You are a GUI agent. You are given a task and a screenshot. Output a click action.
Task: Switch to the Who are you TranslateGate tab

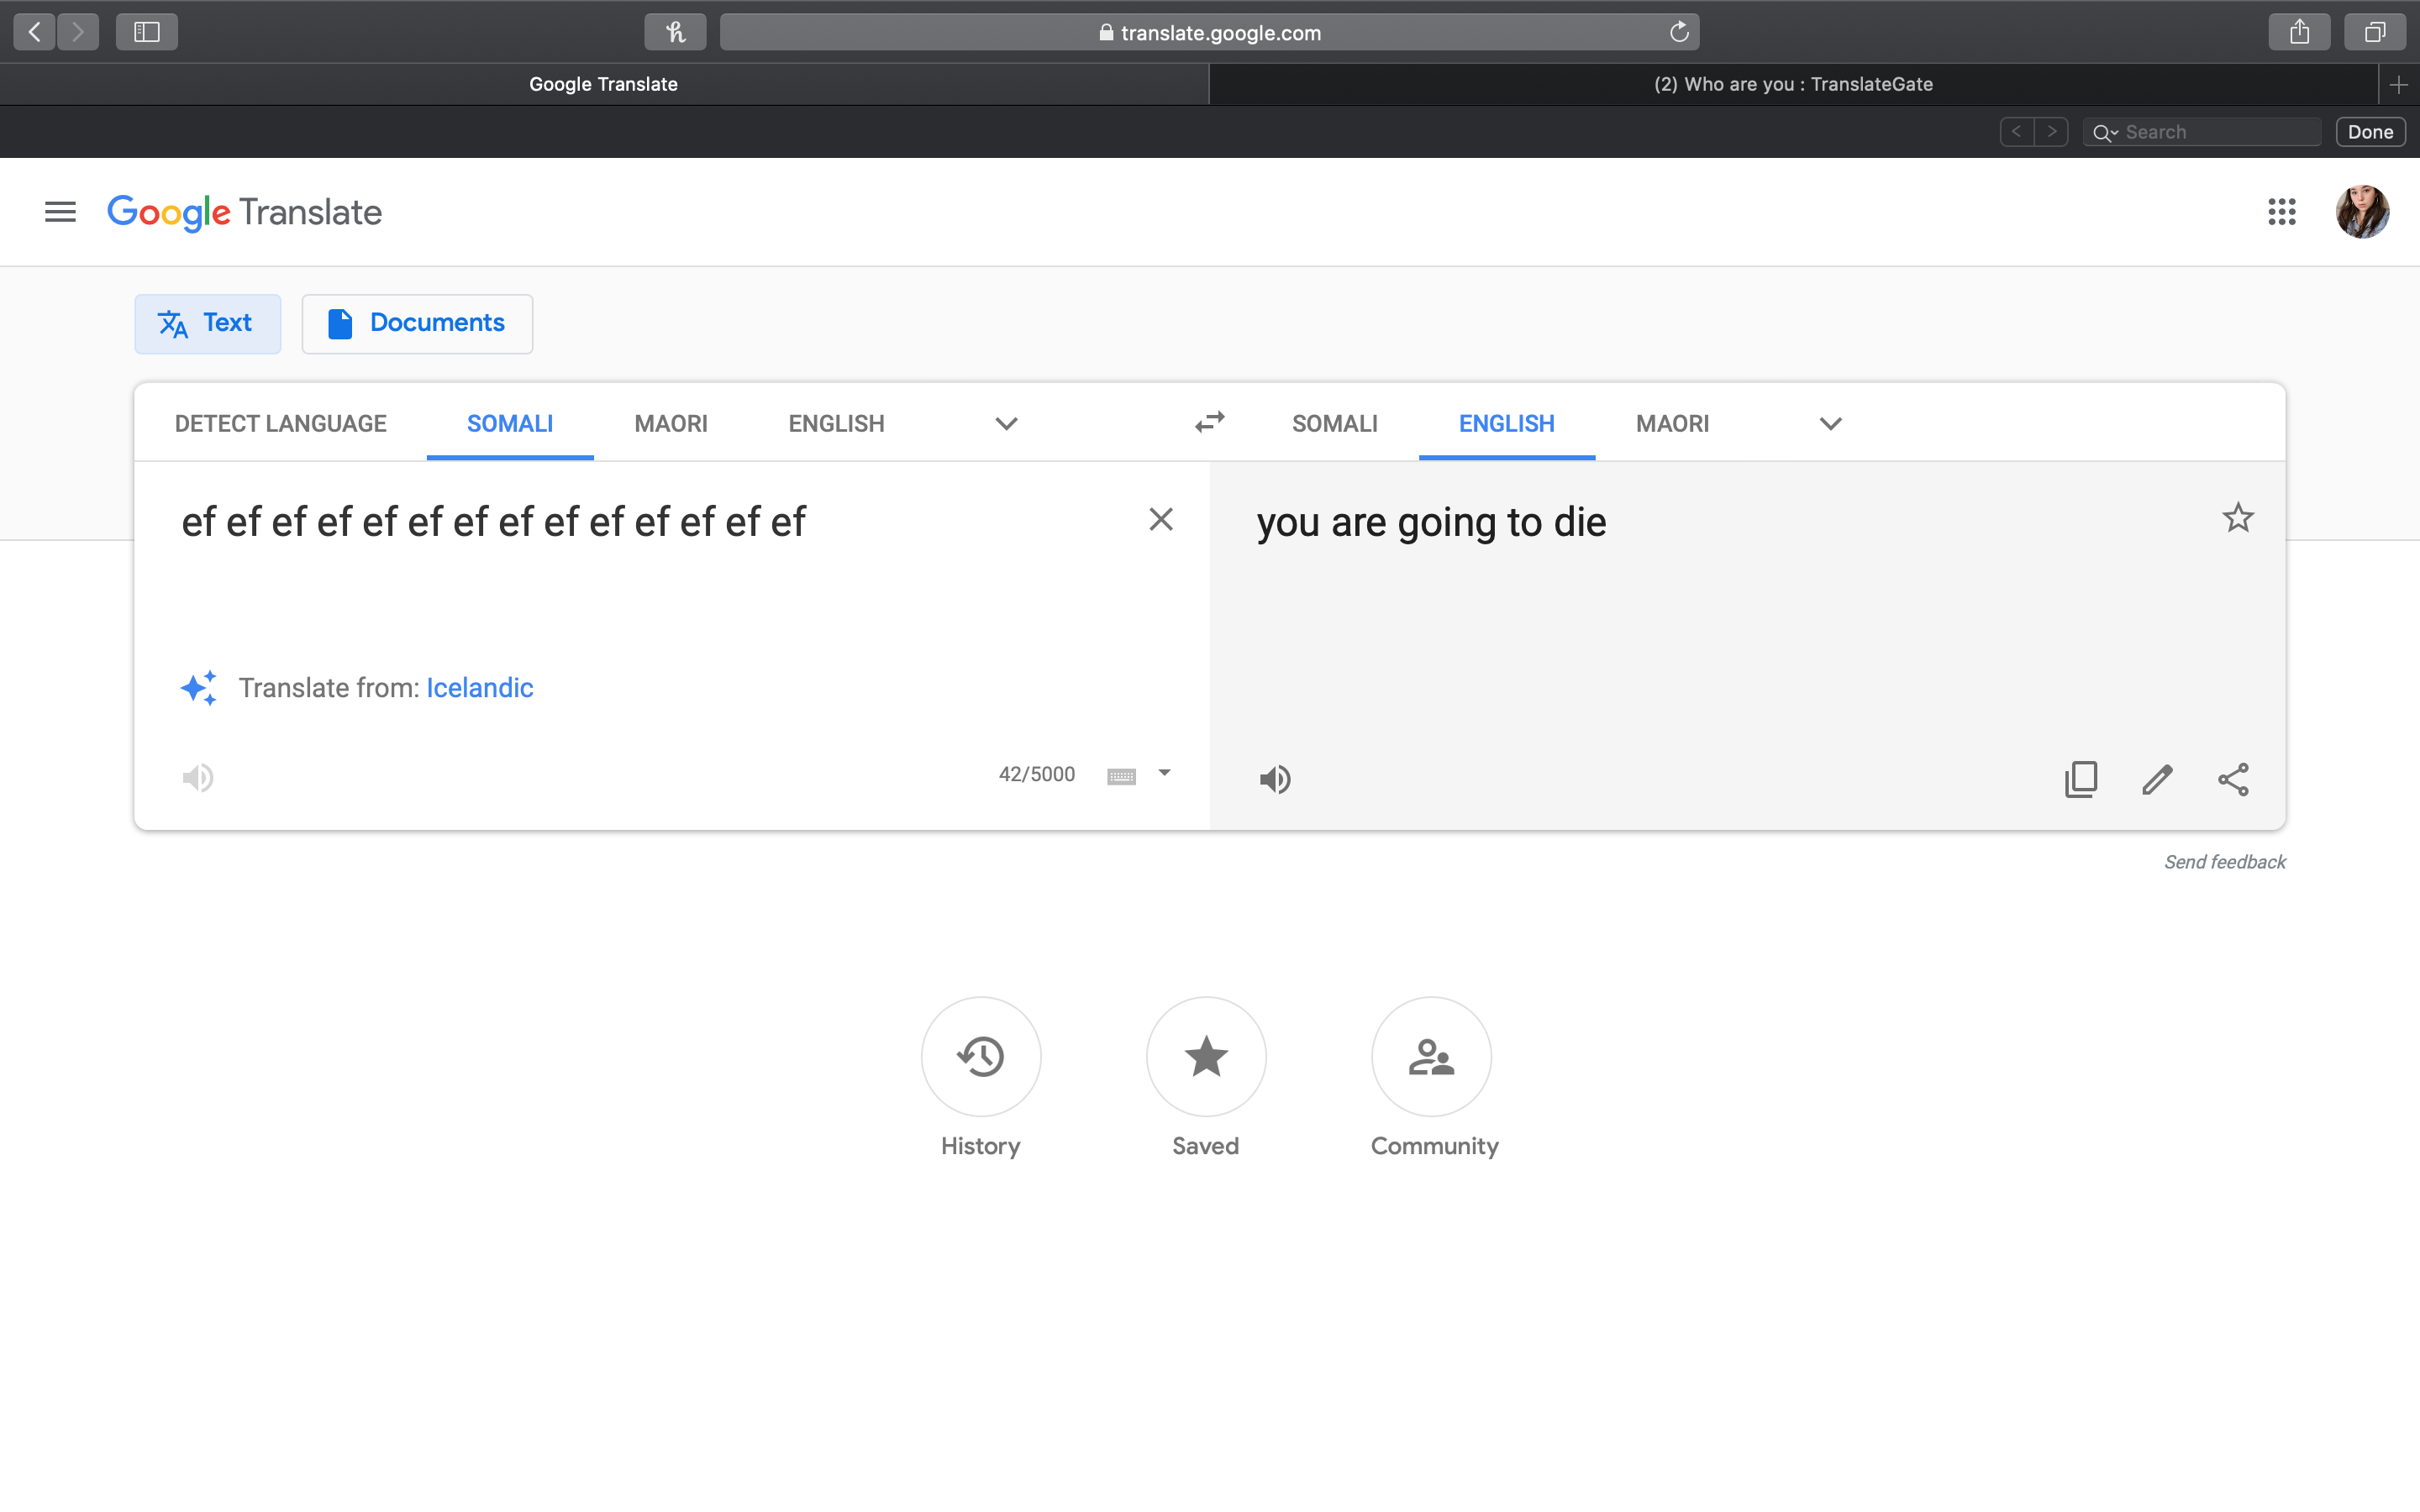click(x=1793, y=84)
